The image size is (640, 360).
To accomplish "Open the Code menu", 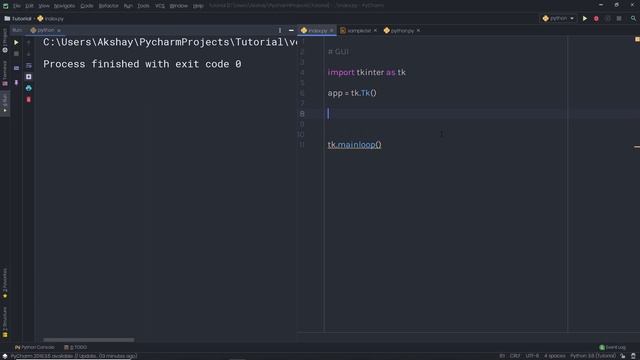I will click(x=87, y=6).
